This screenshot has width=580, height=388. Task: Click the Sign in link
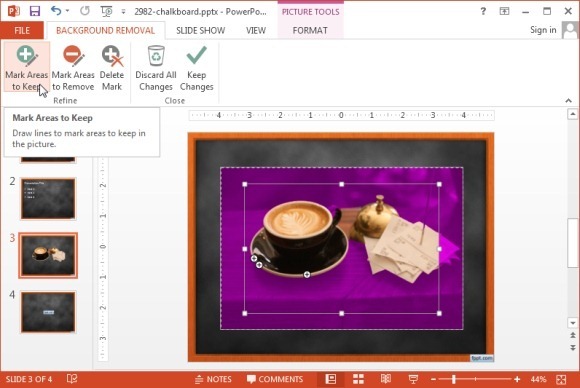coord(543,30)
